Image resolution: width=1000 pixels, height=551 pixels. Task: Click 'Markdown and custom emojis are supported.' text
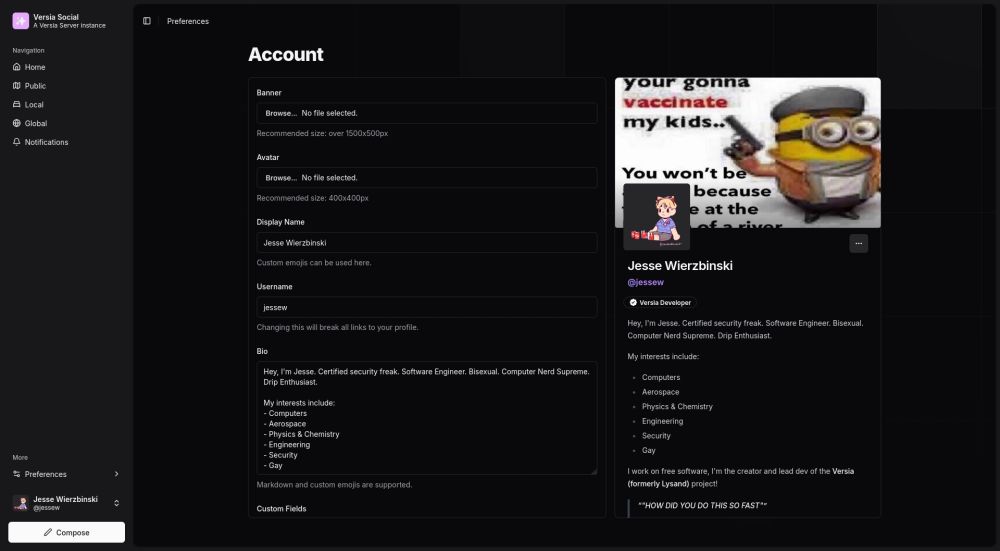(334, 485)
